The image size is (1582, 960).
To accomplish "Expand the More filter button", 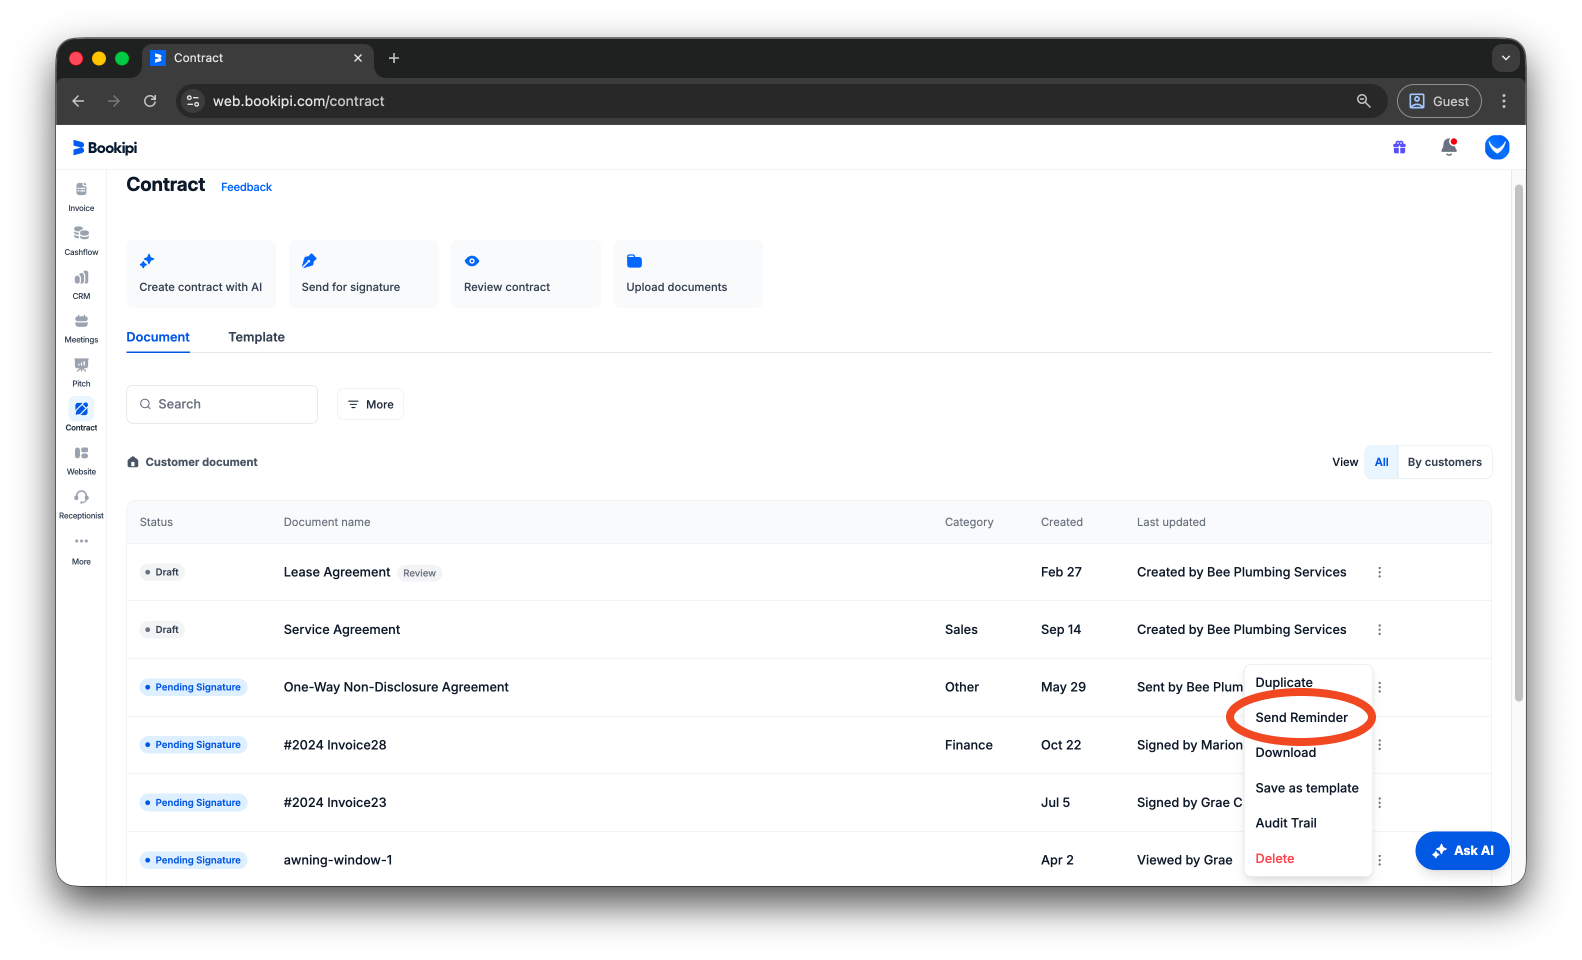I will click(x=370, y=404).
